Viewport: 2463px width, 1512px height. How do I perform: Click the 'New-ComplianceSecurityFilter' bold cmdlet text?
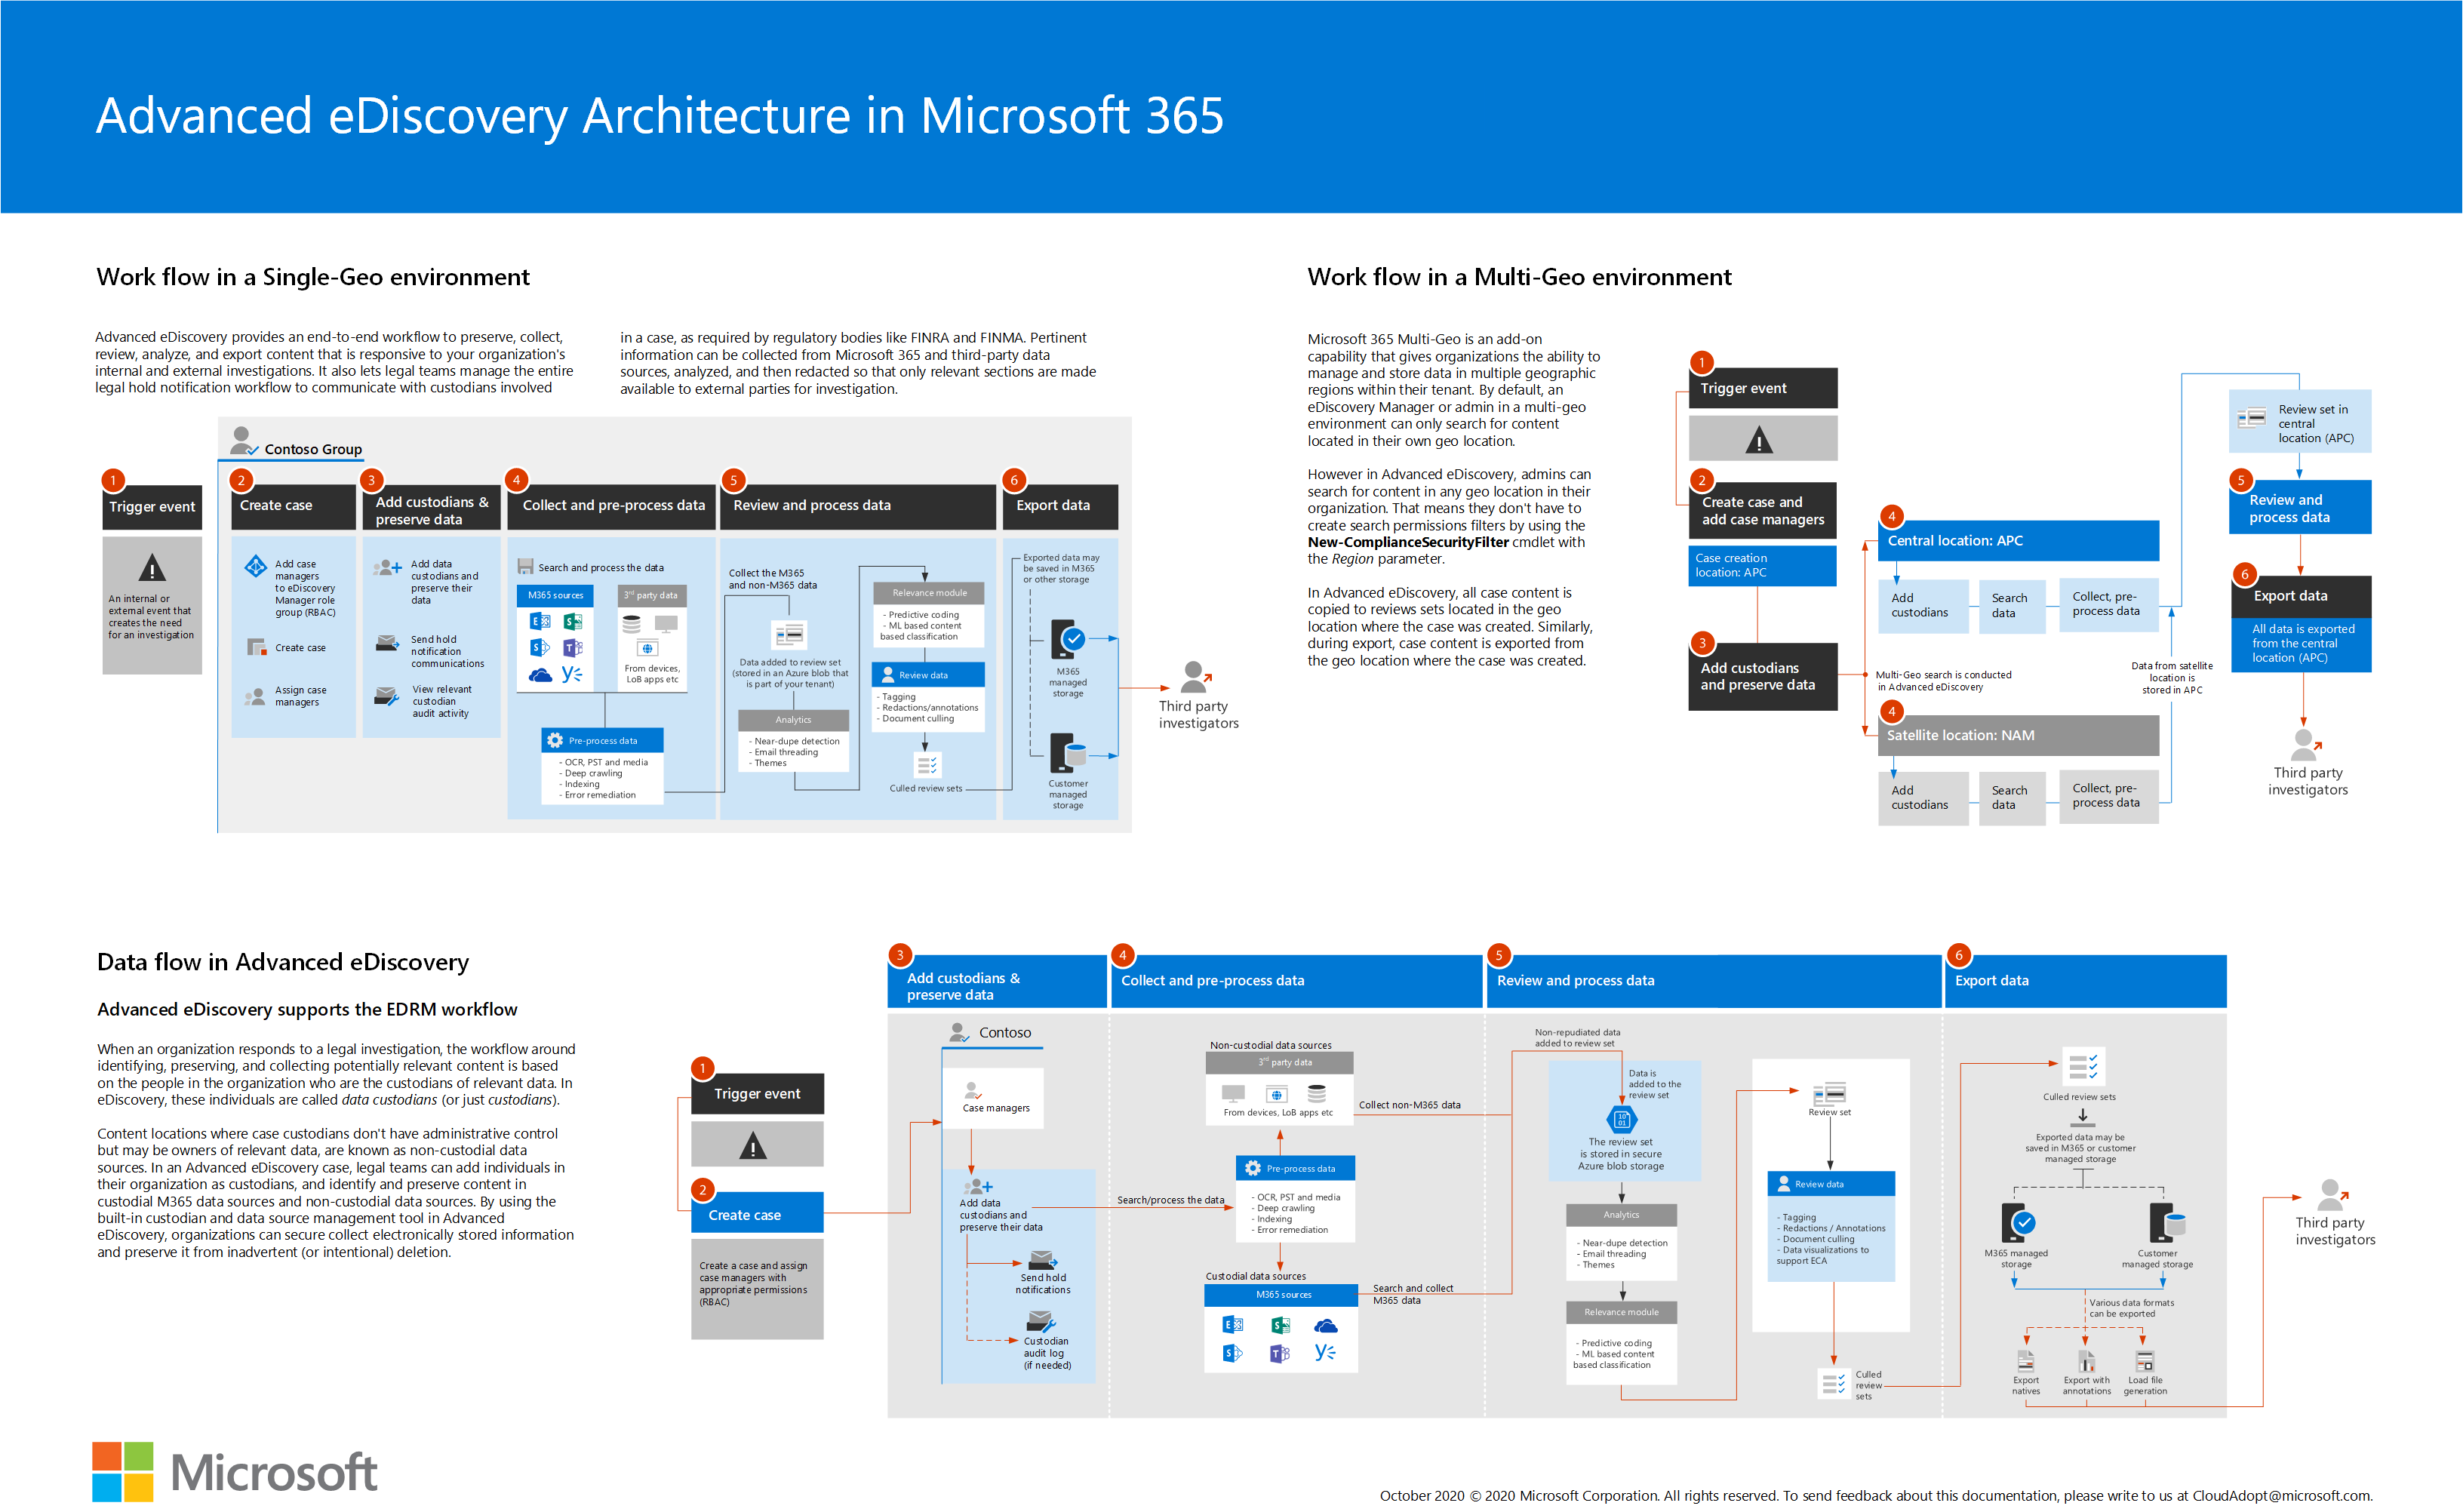click(x=1407, y=542)
